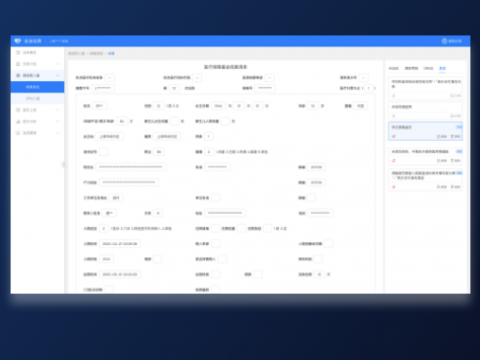Expand the sidebar item below the overview entry

pyautogui.click(x=38, y=64)
